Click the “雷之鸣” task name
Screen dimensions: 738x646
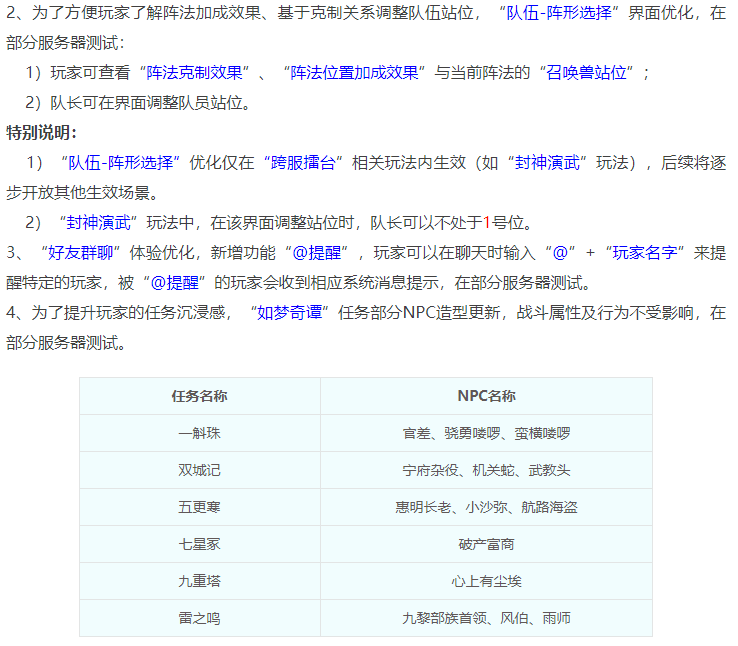pos(199,618)
